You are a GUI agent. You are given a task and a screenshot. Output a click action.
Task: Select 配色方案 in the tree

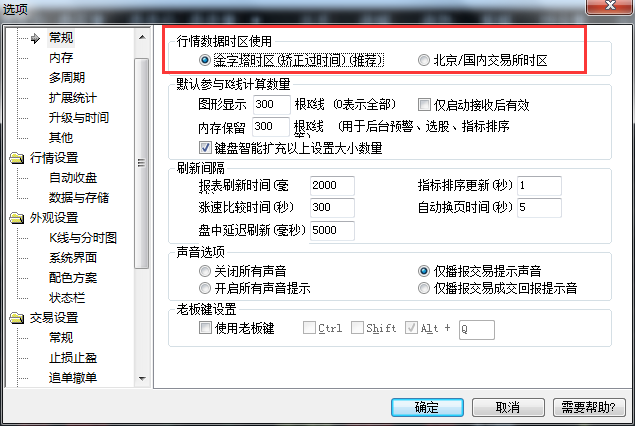tap(73, 278)
